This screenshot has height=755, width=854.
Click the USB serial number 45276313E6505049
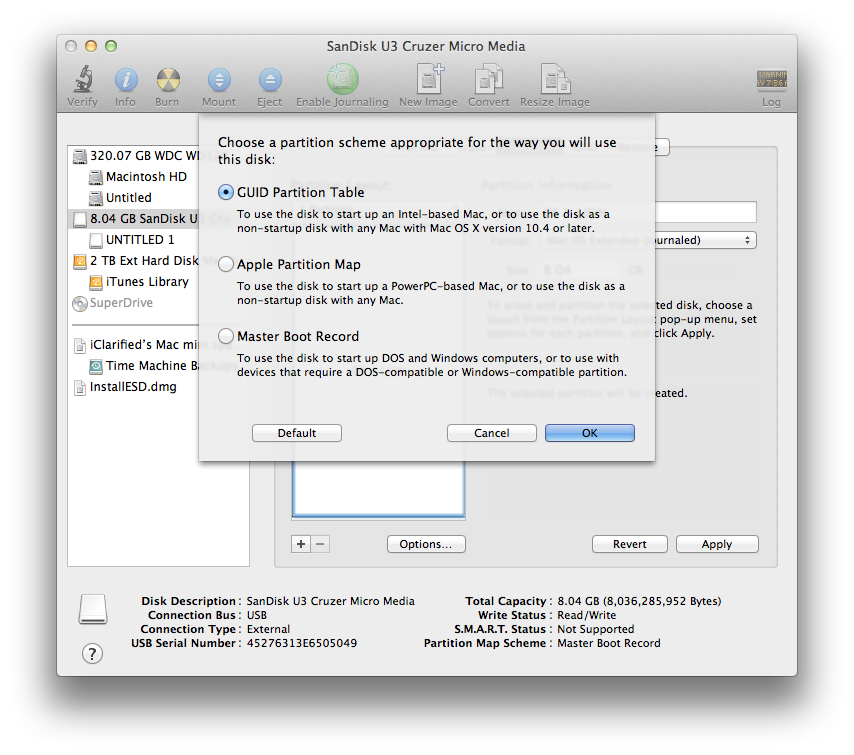coord(302,643)
